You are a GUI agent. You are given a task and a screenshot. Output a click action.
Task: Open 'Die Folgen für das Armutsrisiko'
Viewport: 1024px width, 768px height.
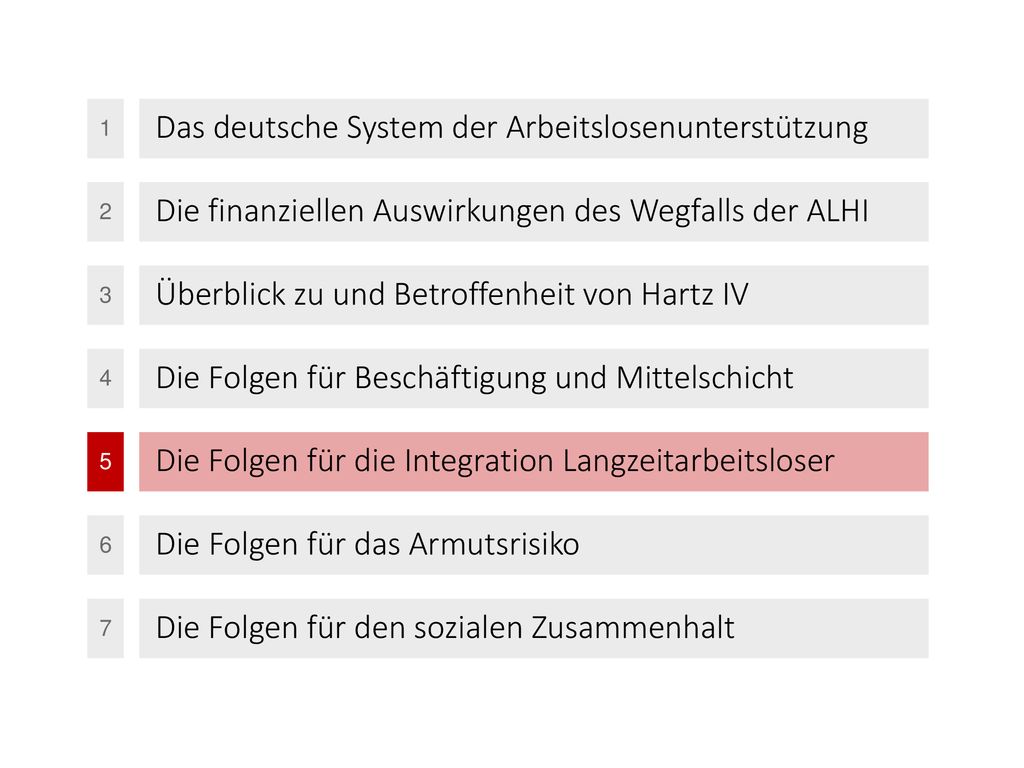(534, 545)
